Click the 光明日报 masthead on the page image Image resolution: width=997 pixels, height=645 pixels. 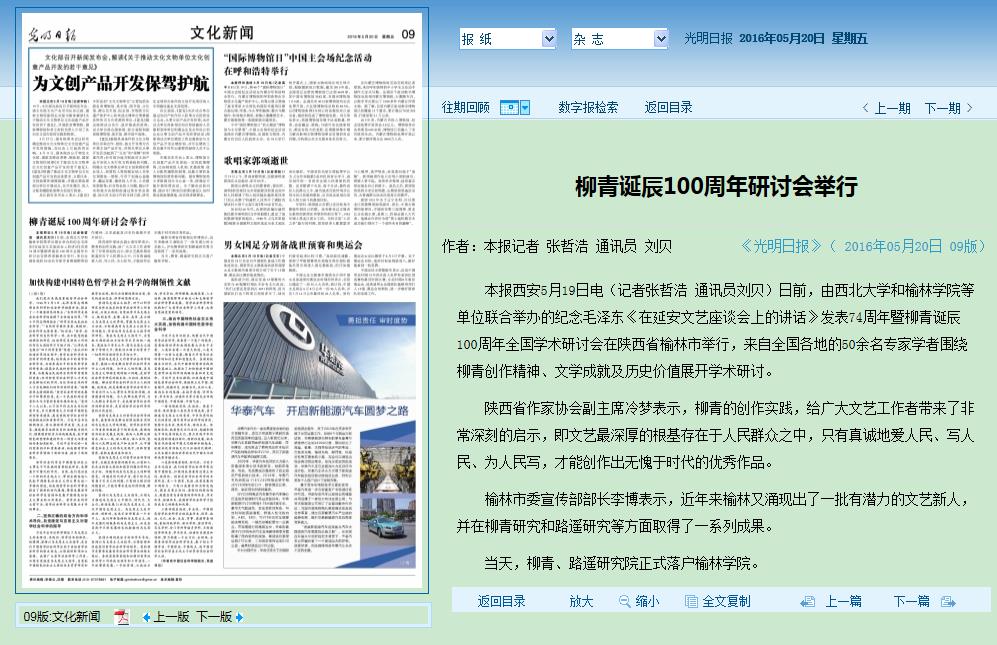click(x=52, y=34)
